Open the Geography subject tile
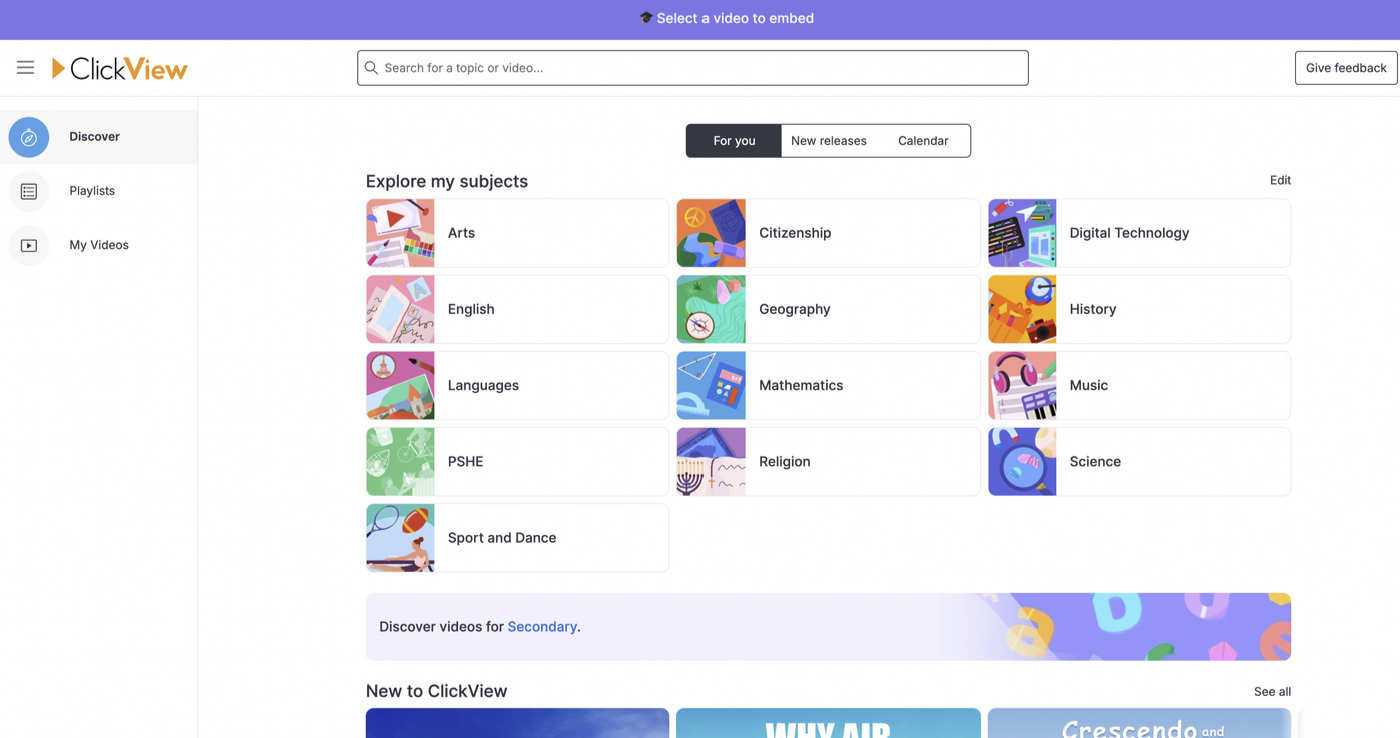This screenshot has width=1400, height=738. (x=828, y=309)
